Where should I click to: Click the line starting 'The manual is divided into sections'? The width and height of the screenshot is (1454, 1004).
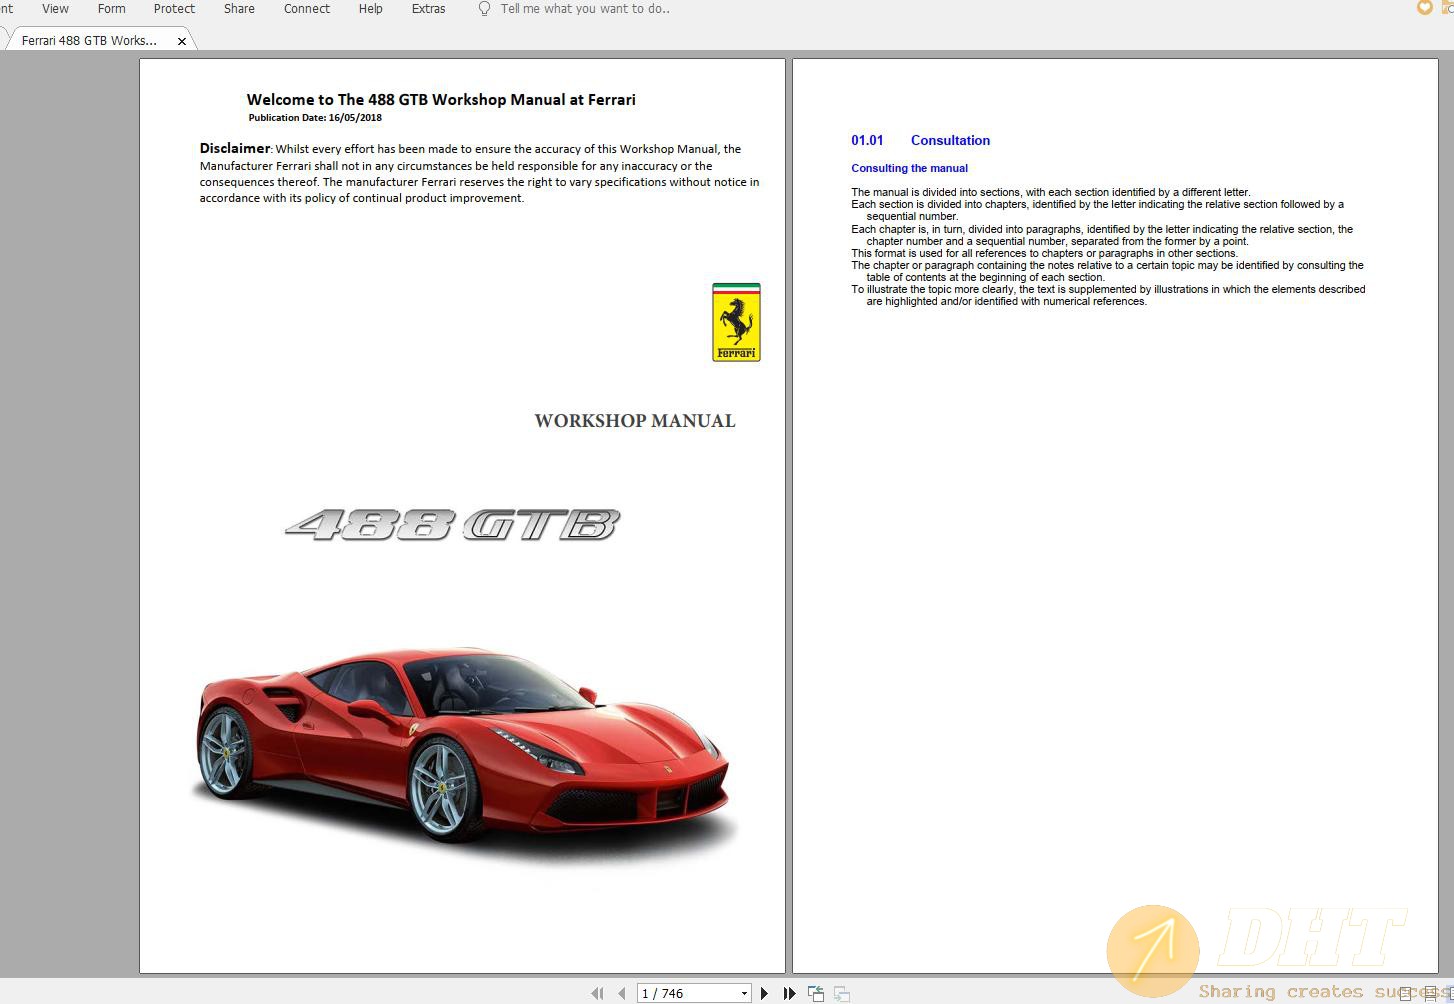pyautogui.click(x=1050, y=192)
